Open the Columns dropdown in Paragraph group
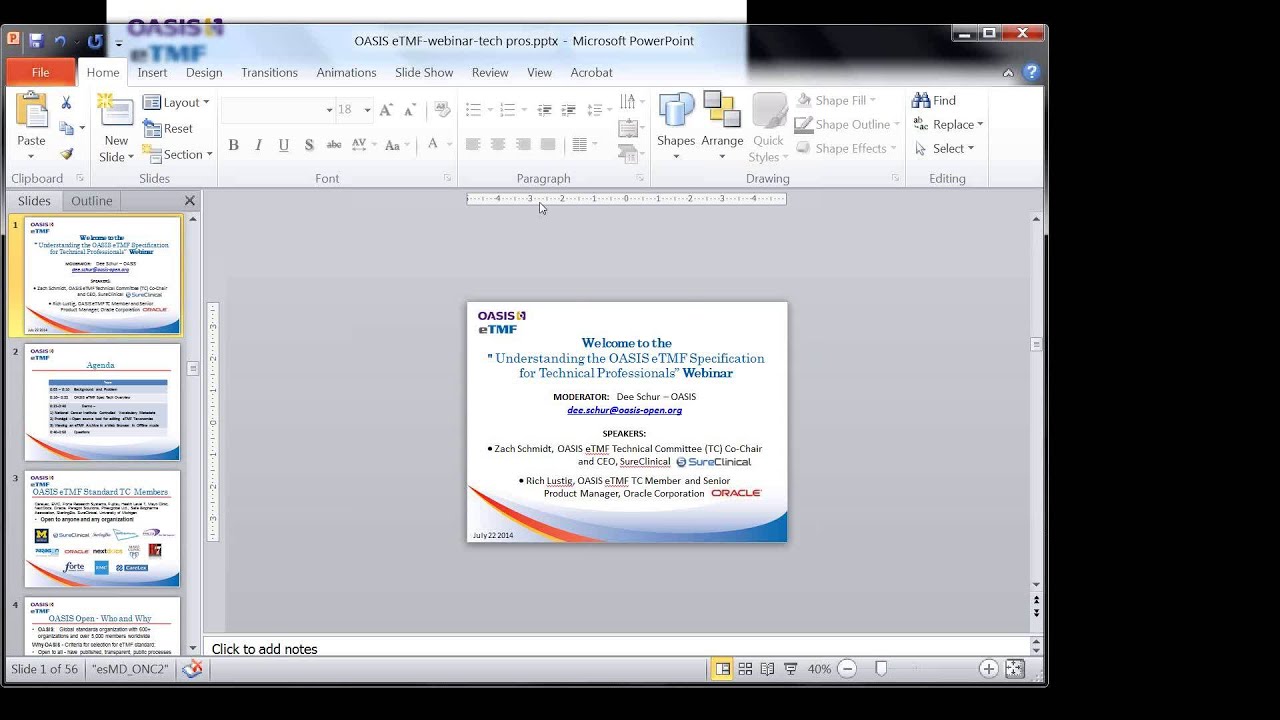The width and height of the screenshot is (1280, 720). coord(583,145)
